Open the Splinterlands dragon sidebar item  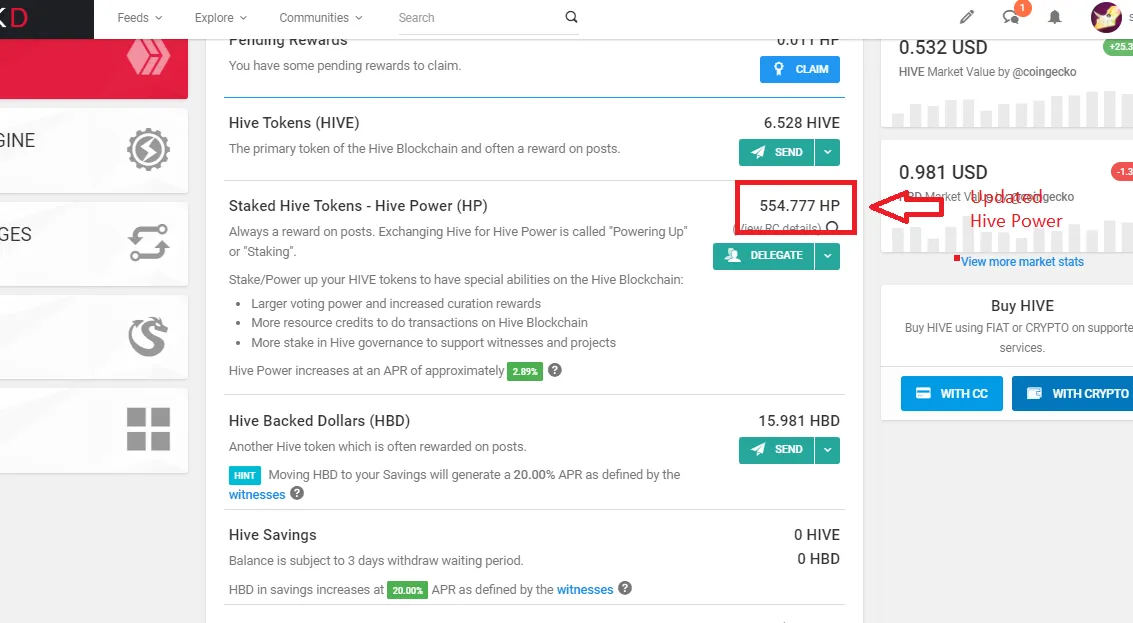[148, 337]
